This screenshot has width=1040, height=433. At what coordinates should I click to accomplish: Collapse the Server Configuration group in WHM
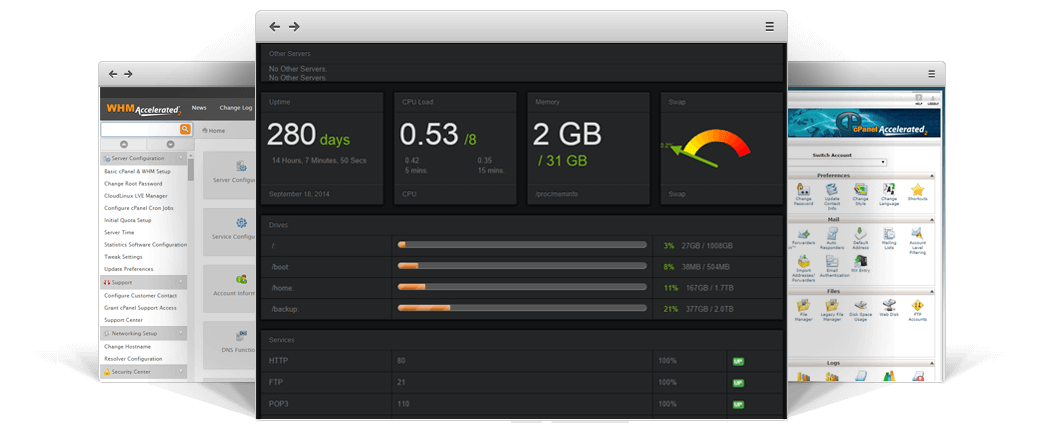pyautogui.click(x=180, y=158)
